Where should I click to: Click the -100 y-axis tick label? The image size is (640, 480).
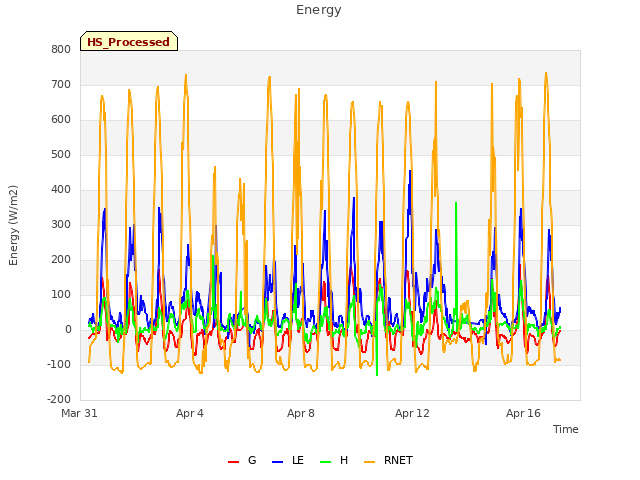tap(59, 364)
